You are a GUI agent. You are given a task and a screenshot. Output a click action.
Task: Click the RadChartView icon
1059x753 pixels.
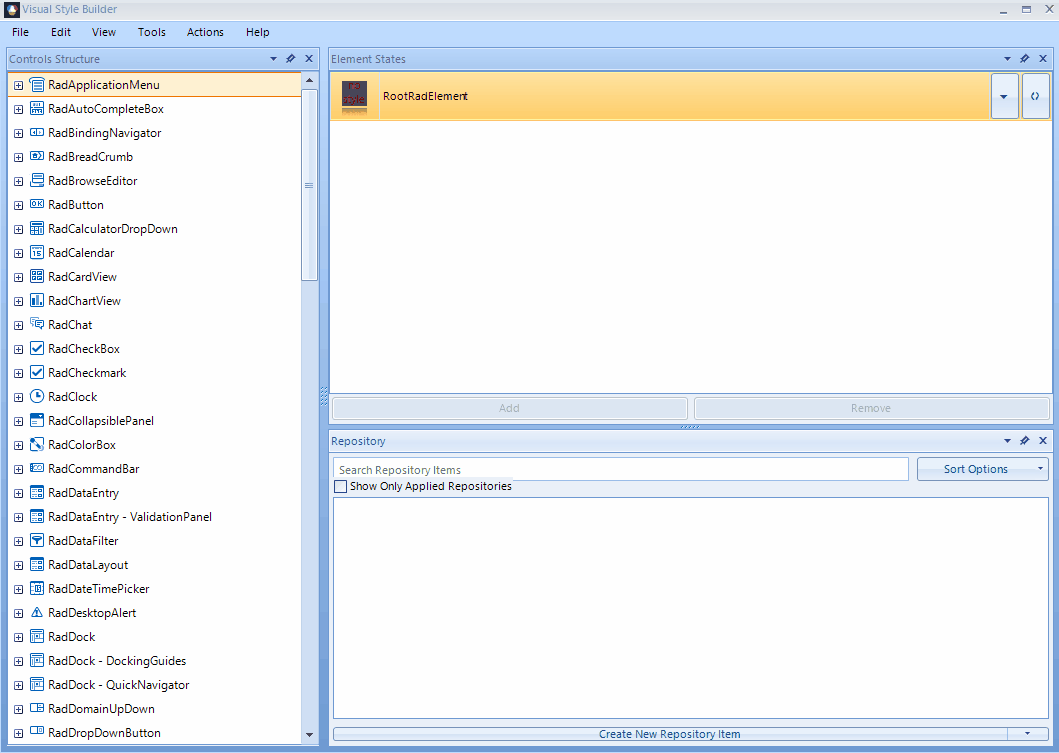point(37,301)
